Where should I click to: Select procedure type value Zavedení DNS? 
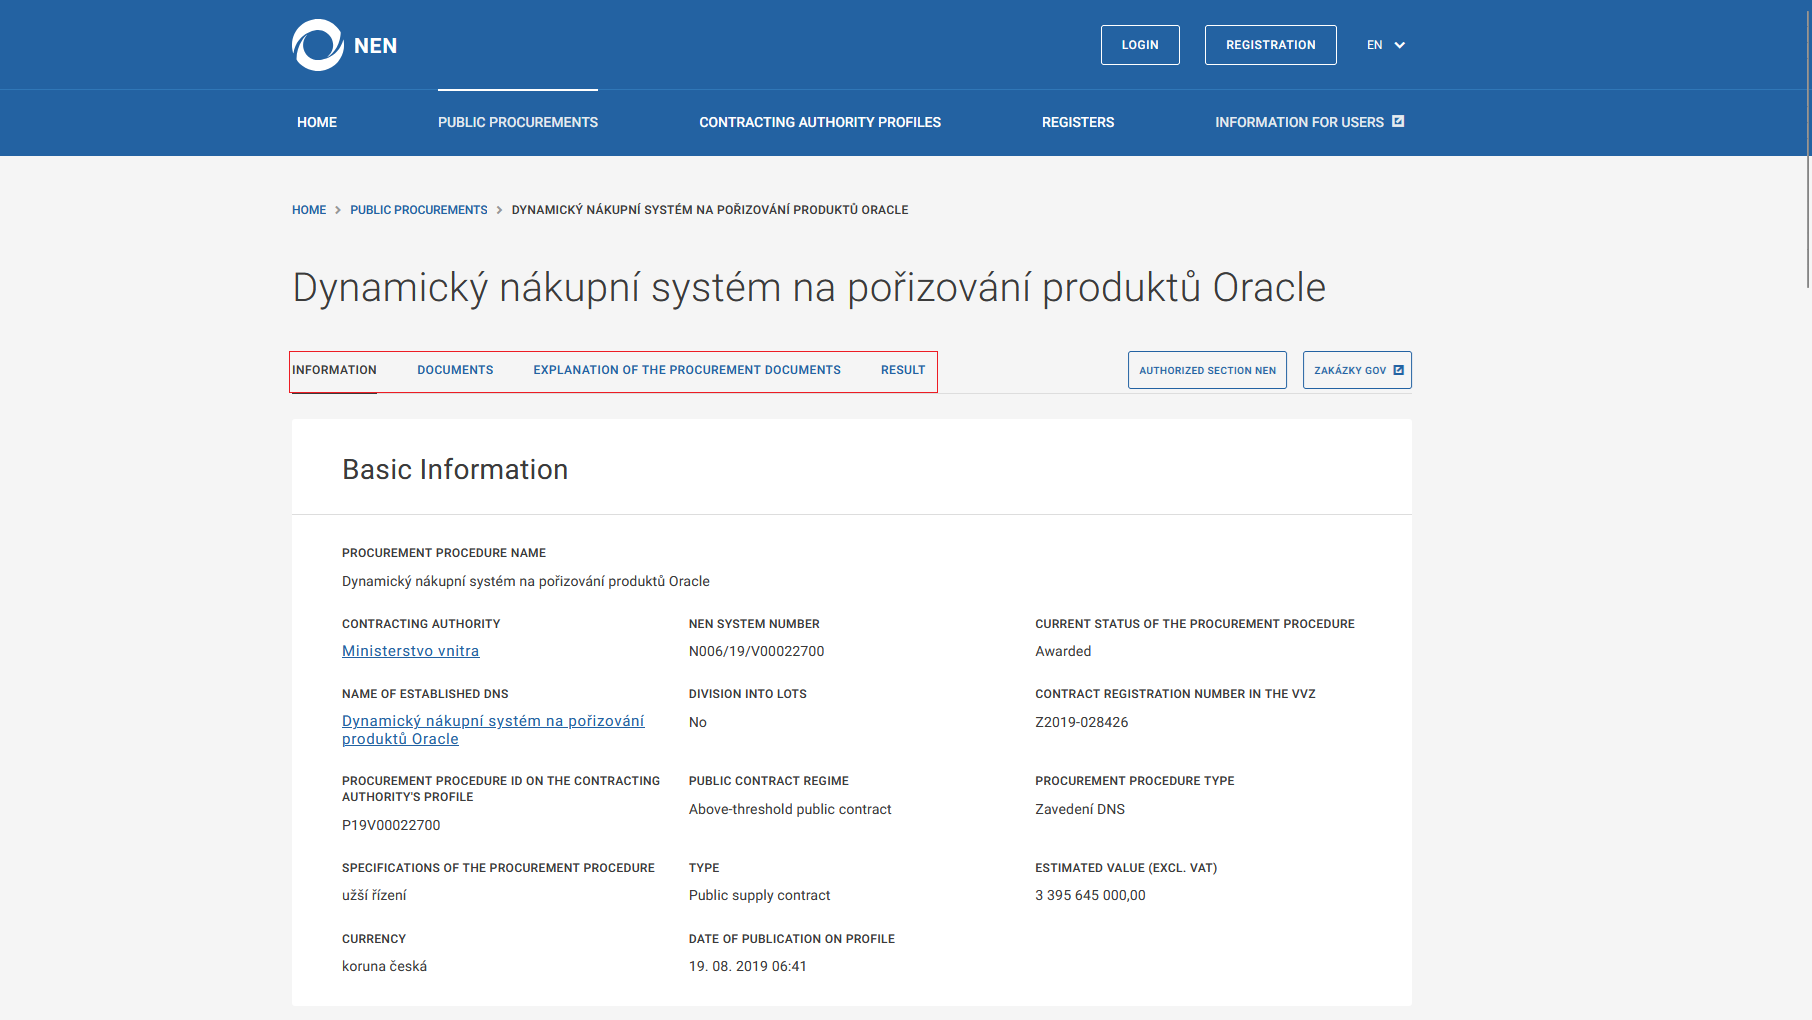(x=1080, y=809)
